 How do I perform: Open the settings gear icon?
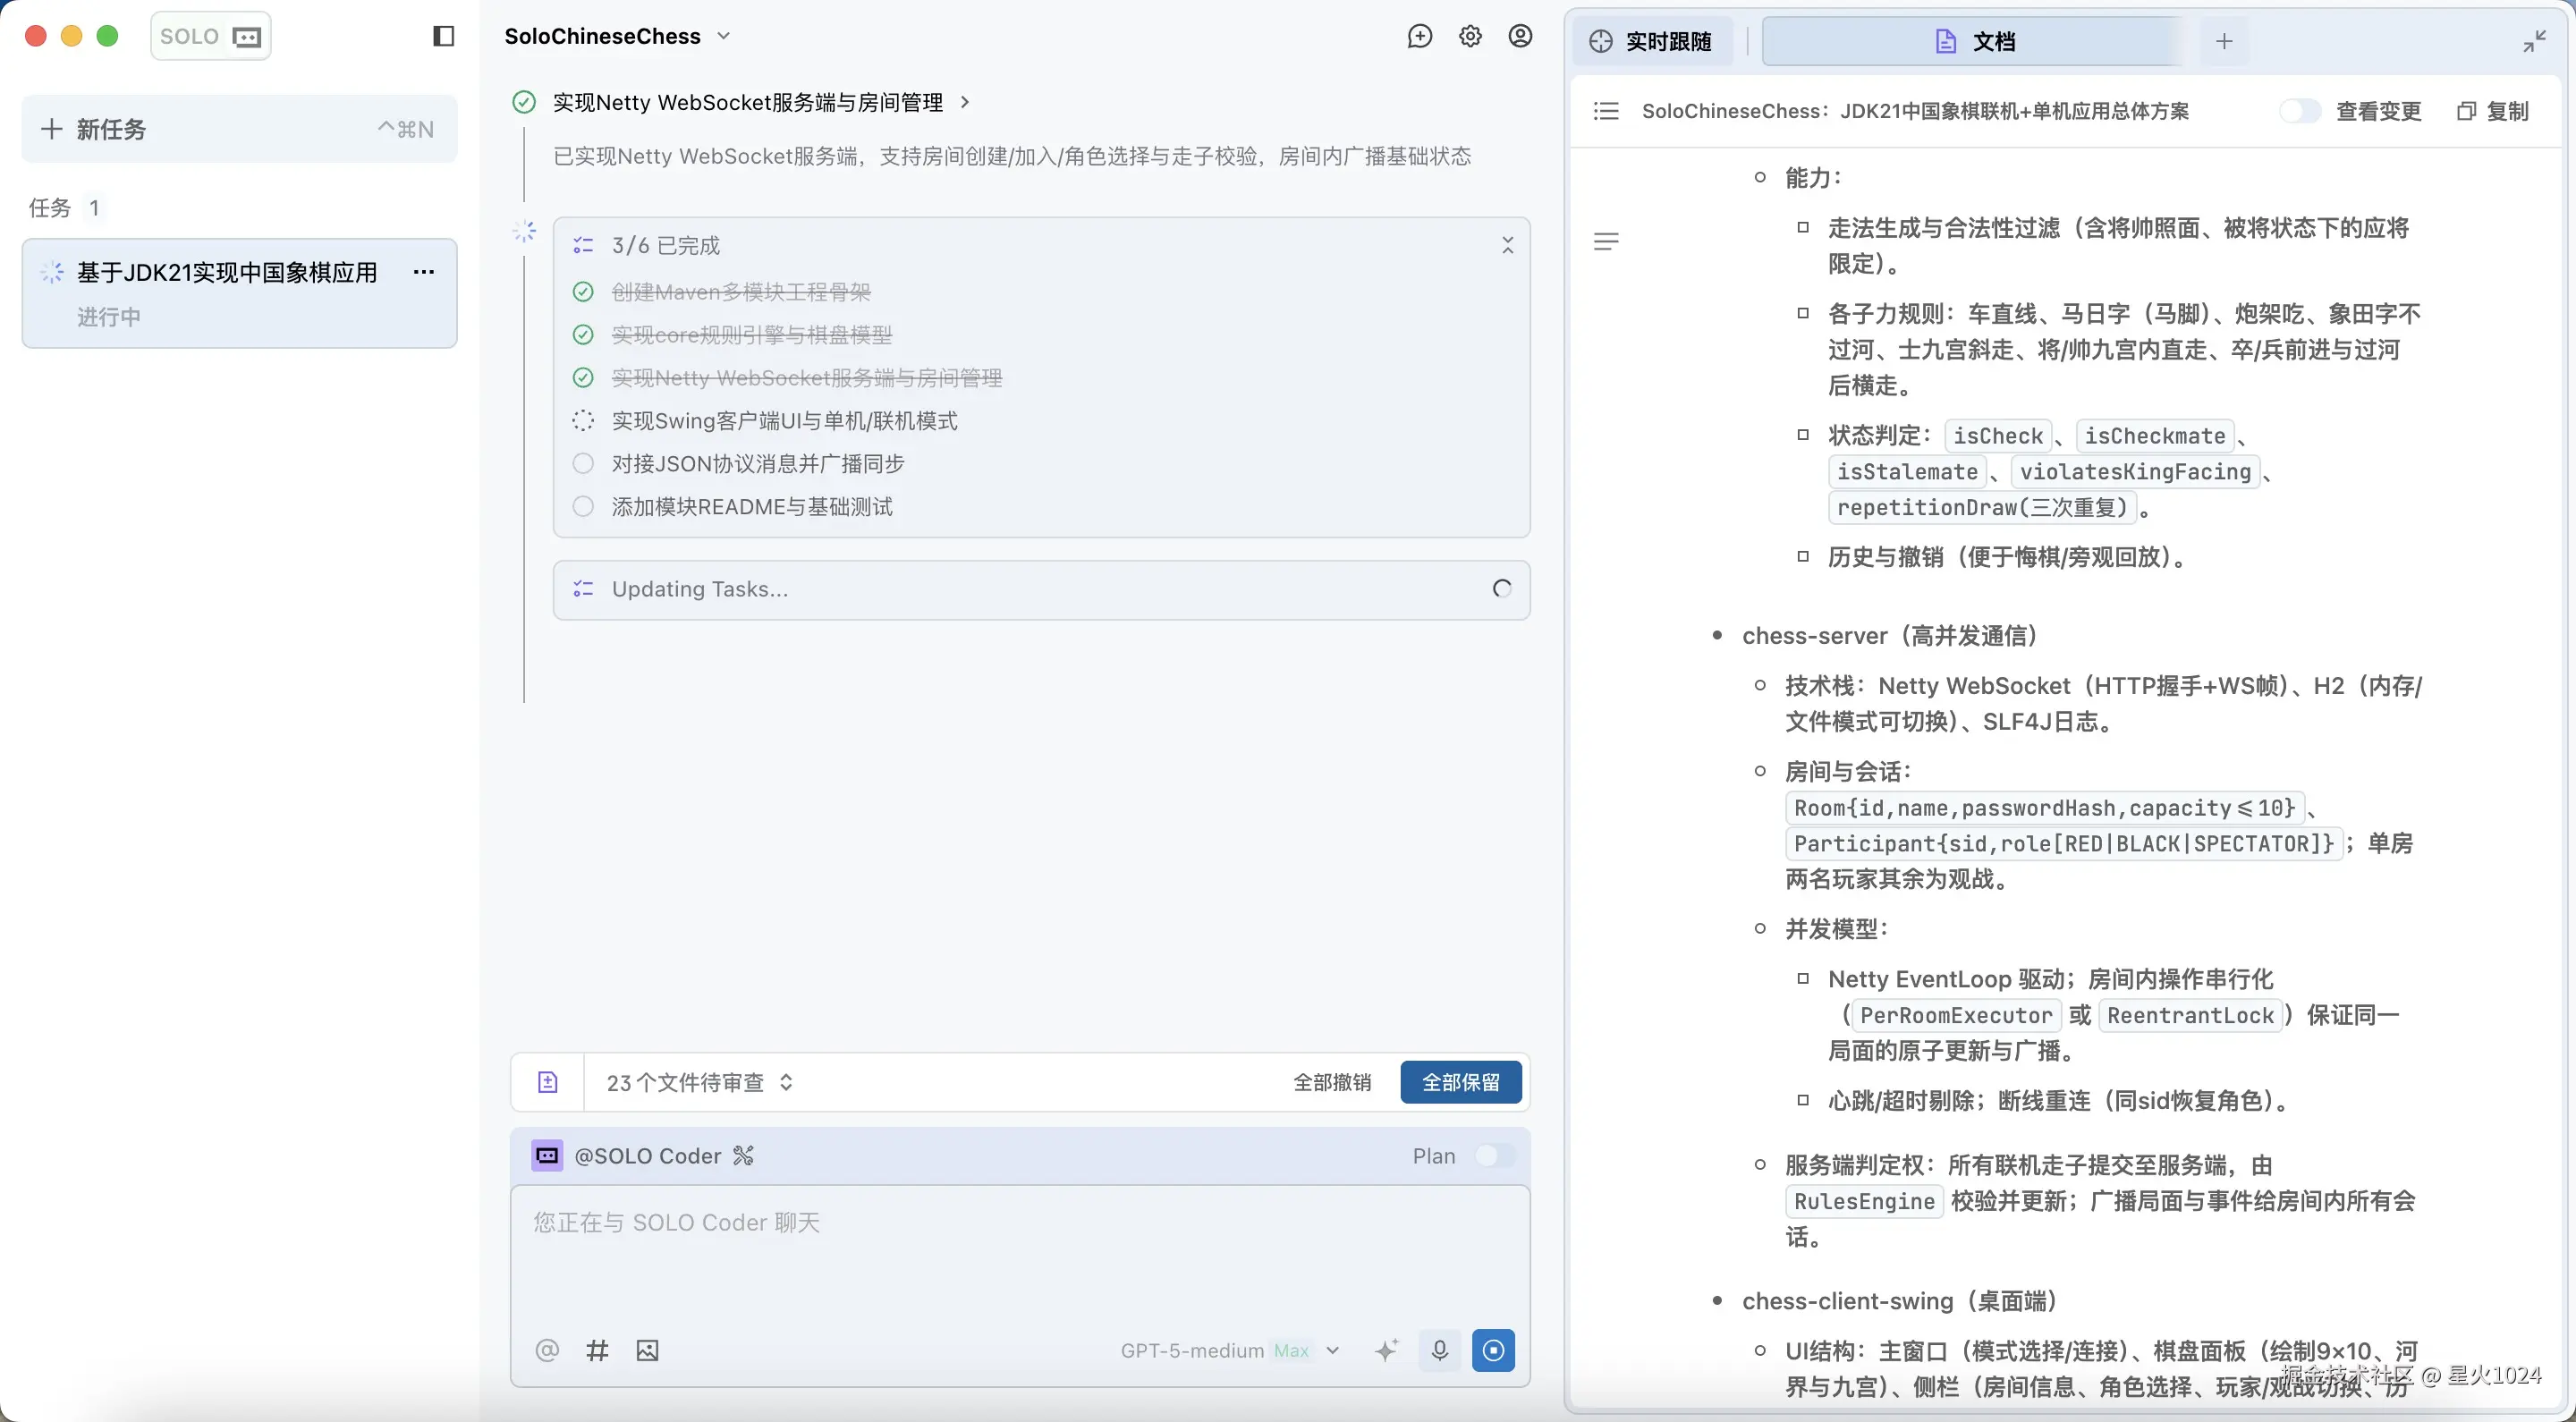[x=1470, y=37]
